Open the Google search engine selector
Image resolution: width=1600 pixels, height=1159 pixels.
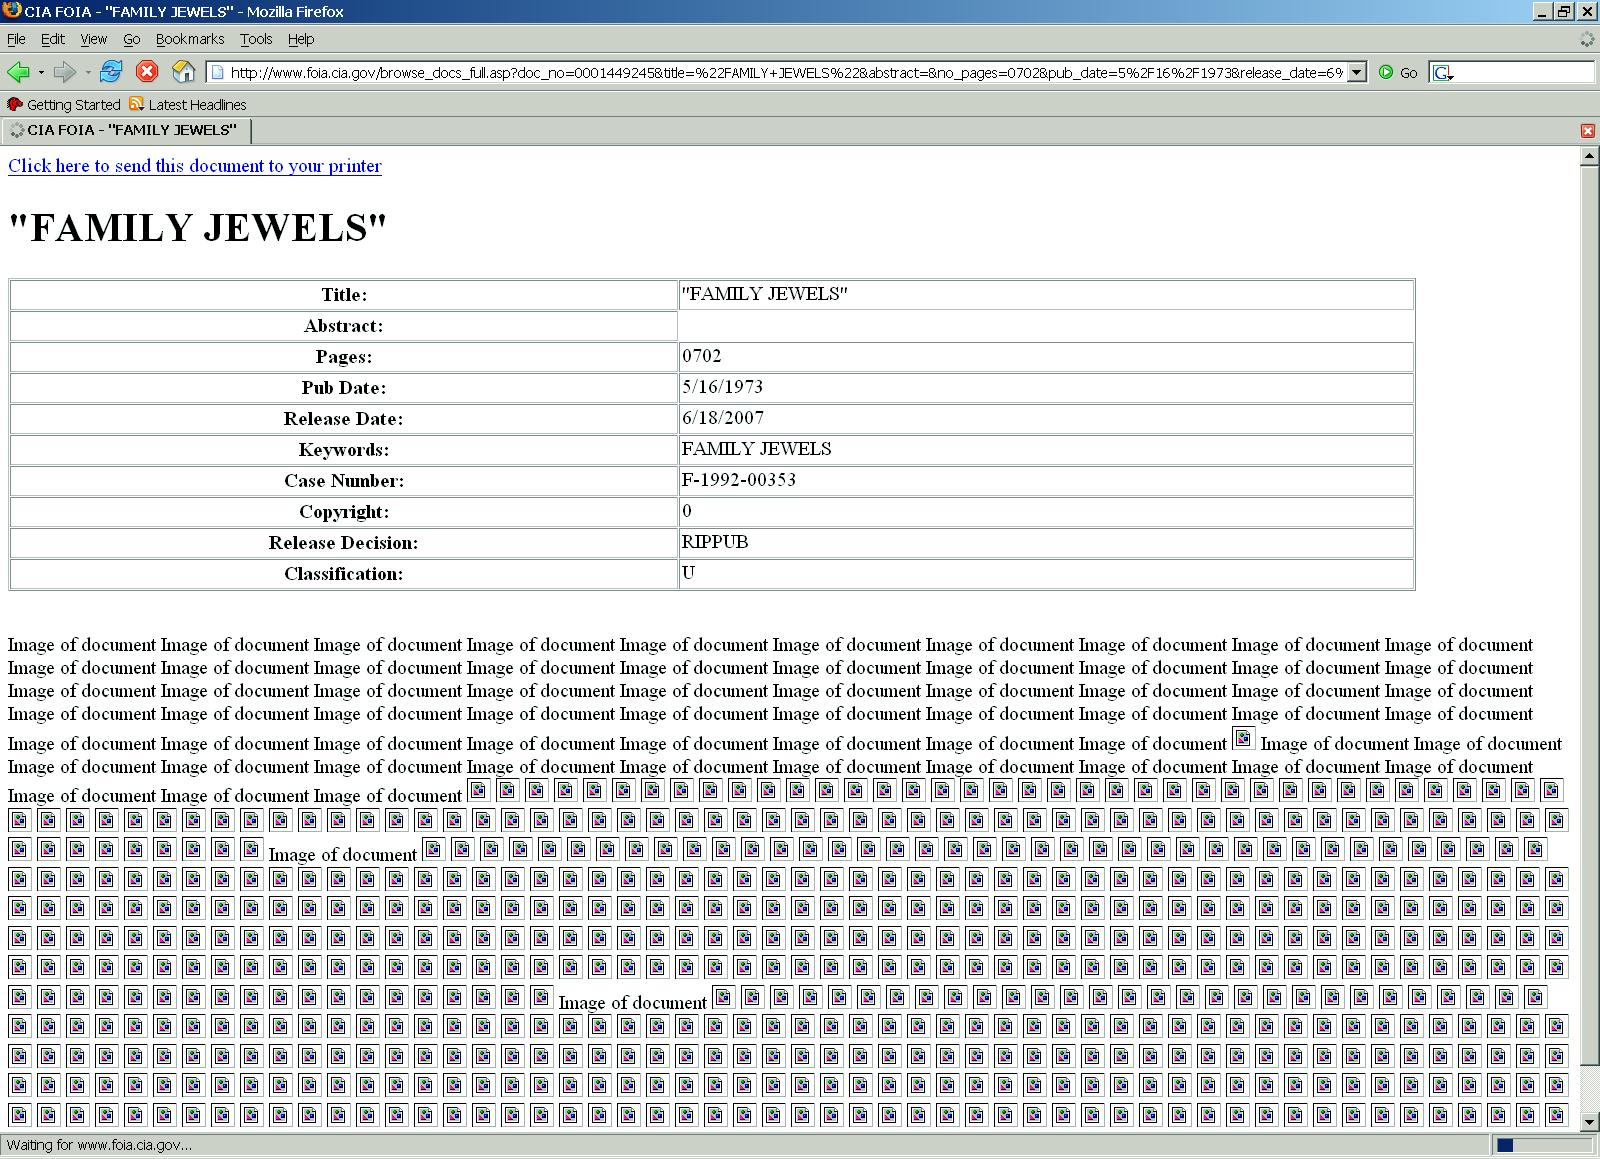tap(1443, 73)
